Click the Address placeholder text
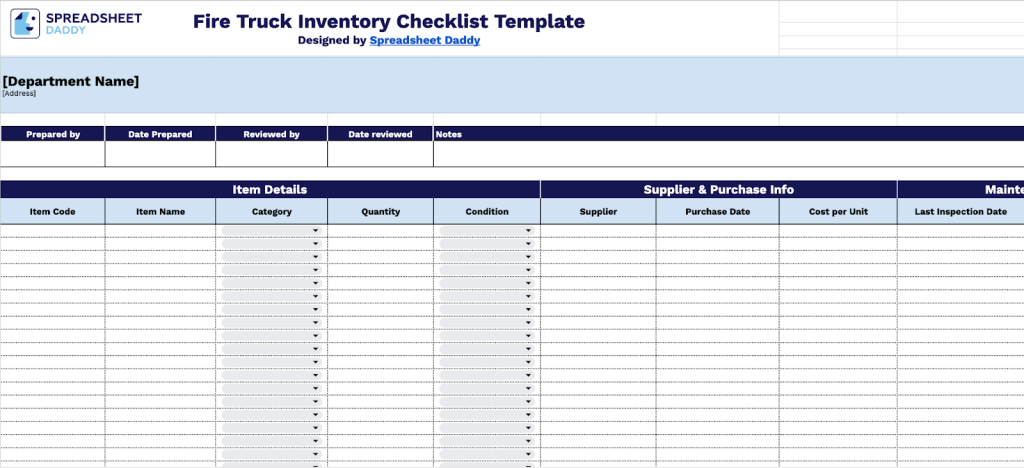1024x468 pixels. point(19,94)
